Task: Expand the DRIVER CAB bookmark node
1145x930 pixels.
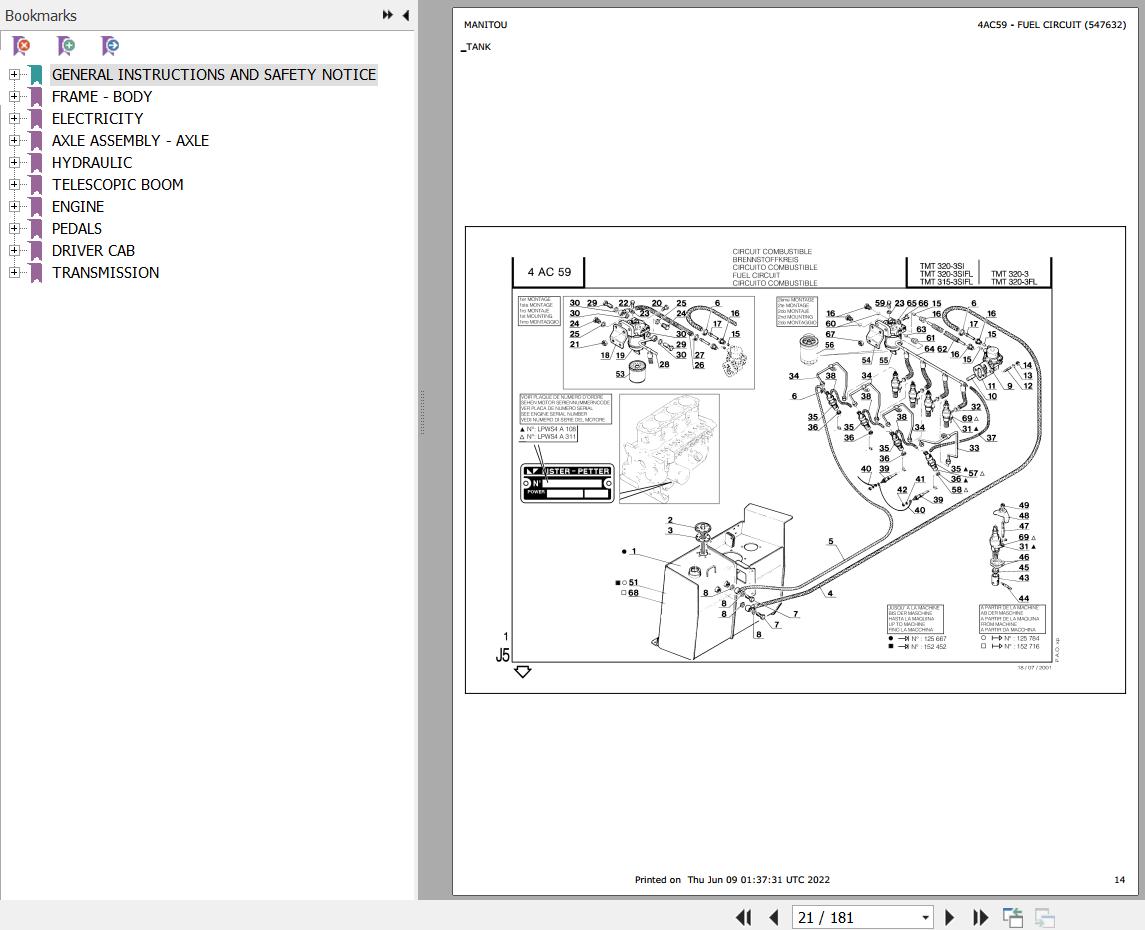Action: (x=14, y=250)
